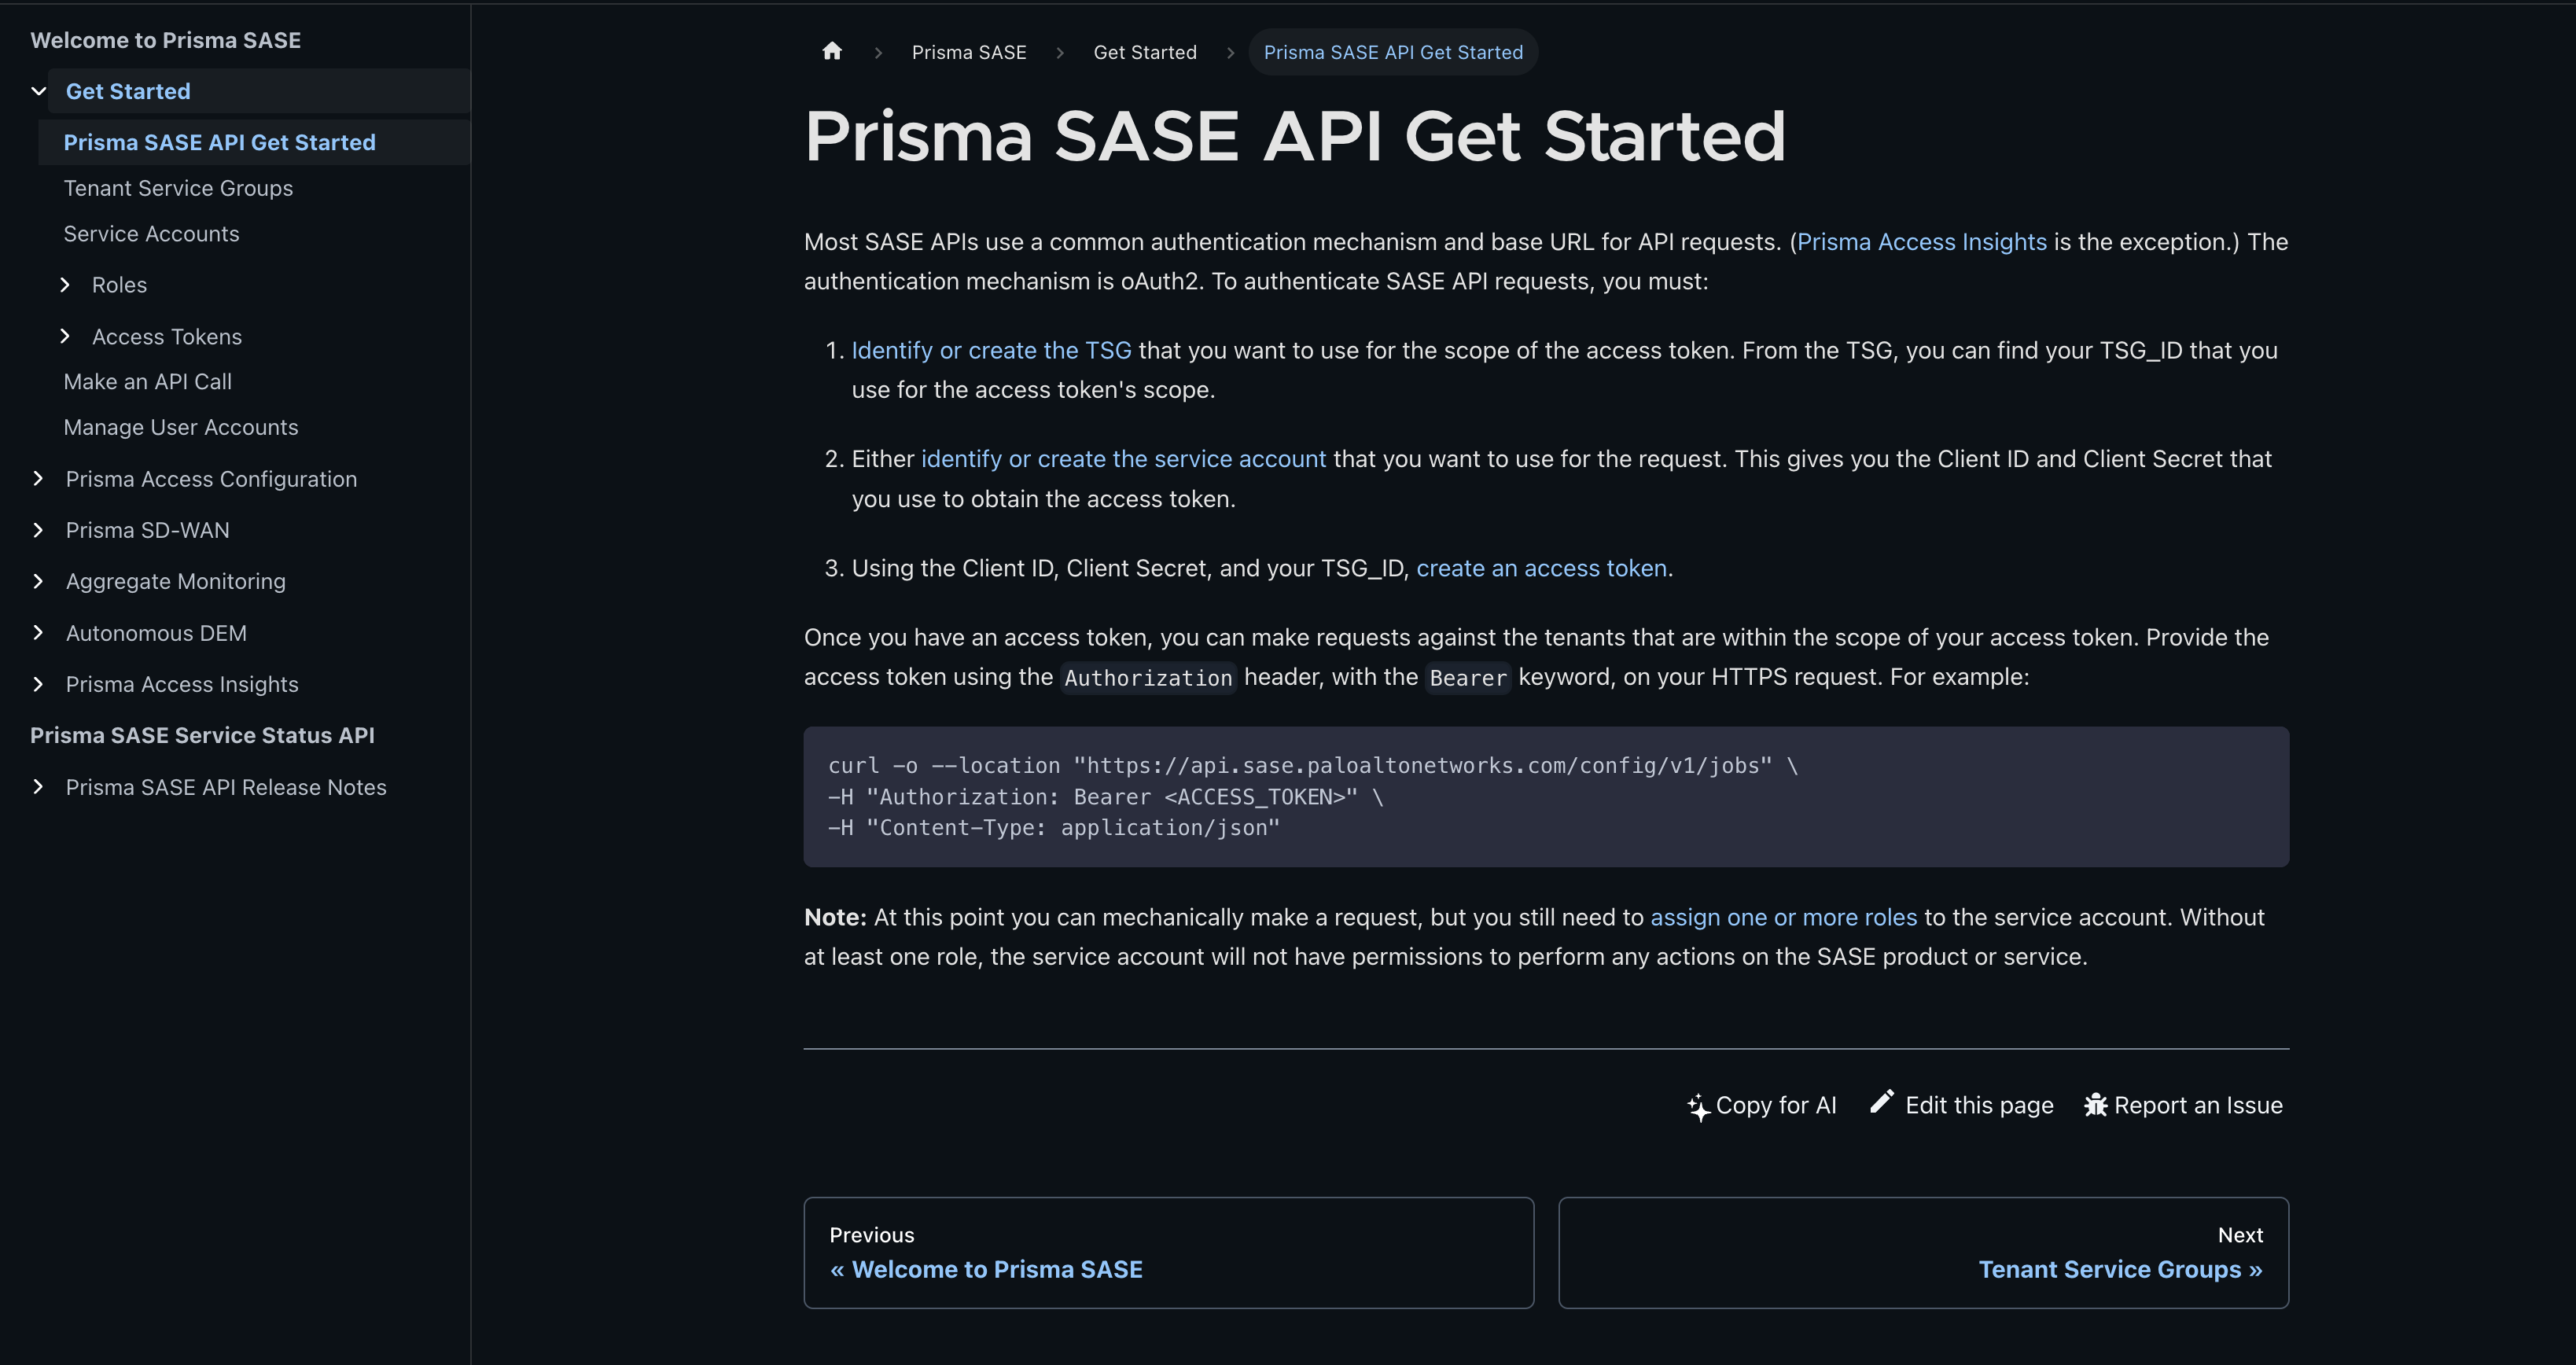Click the home breadcrumb icon
Screen dimensions: 2576x1365
pyautogui.click(x=832, y=51)
